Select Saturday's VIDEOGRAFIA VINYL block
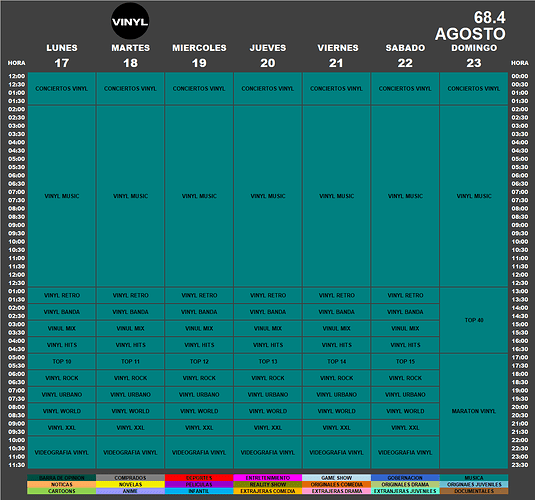This screenshot has height=500, width=535. click(x=405, y=453)
